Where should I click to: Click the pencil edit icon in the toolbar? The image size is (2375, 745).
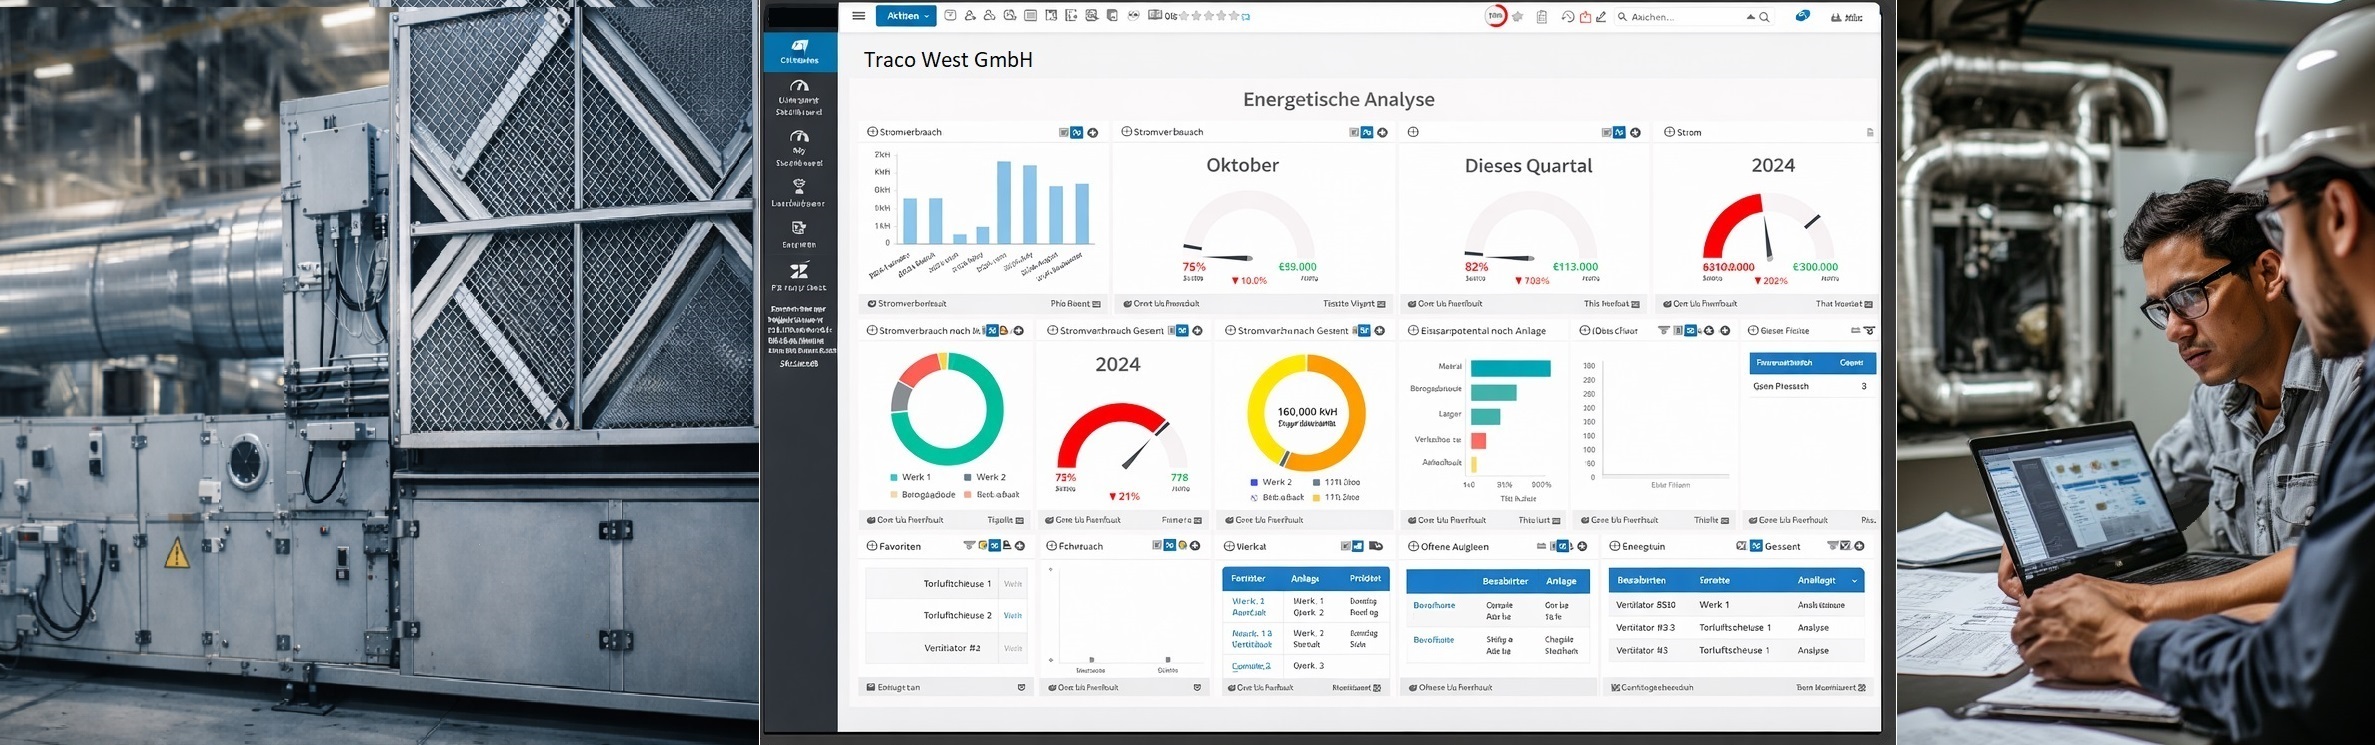tap(1601, 17)
